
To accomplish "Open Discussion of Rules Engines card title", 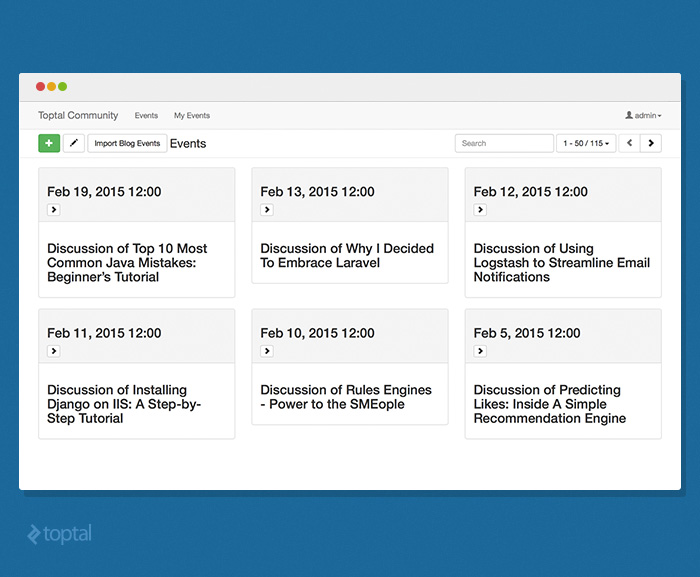I will pos(346,397).
